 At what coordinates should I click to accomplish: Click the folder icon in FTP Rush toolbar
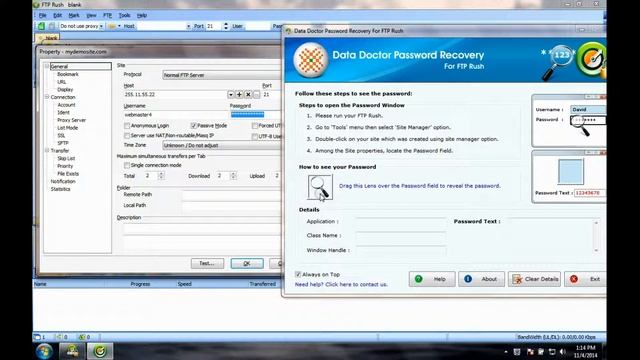[x=112, y=26]
